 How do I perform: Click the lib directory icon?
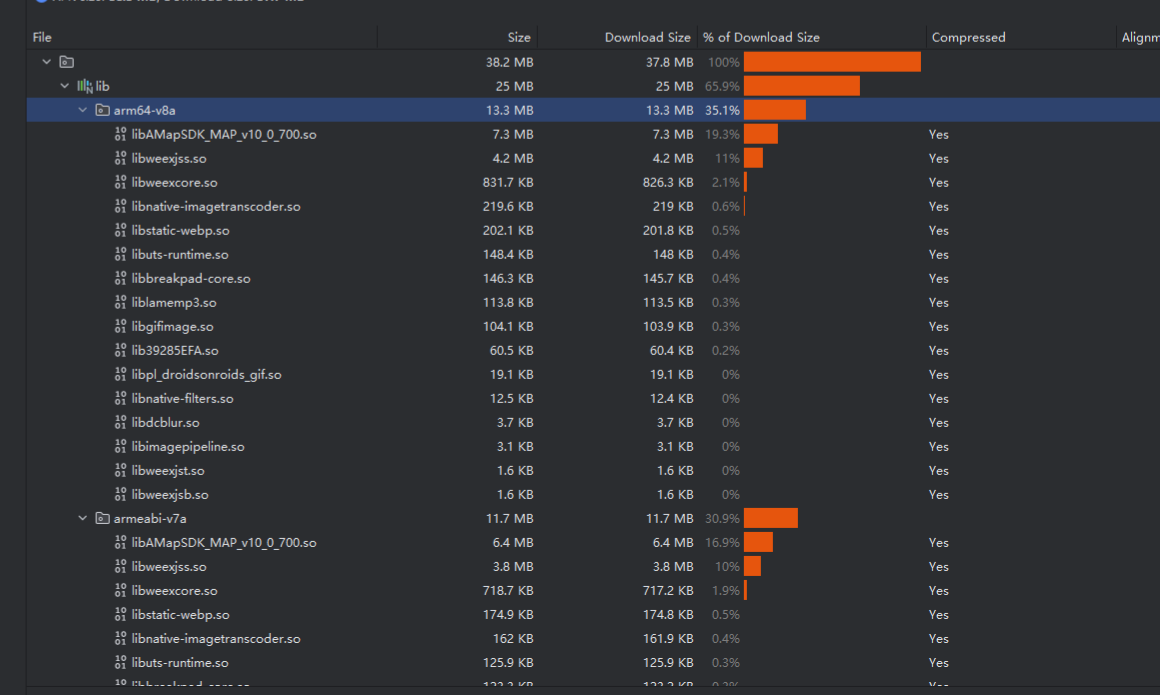85,86
